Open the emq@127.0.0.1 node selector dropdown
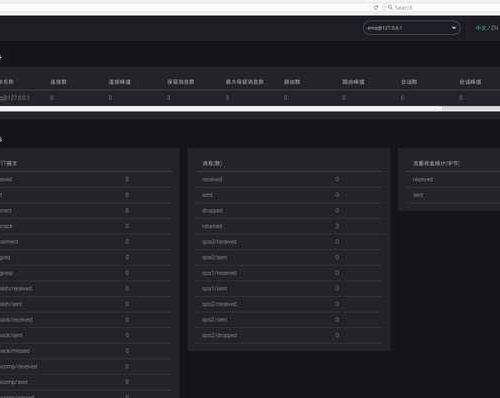Image resolution: width=500 pixels, height=398 pixels. 412,28
